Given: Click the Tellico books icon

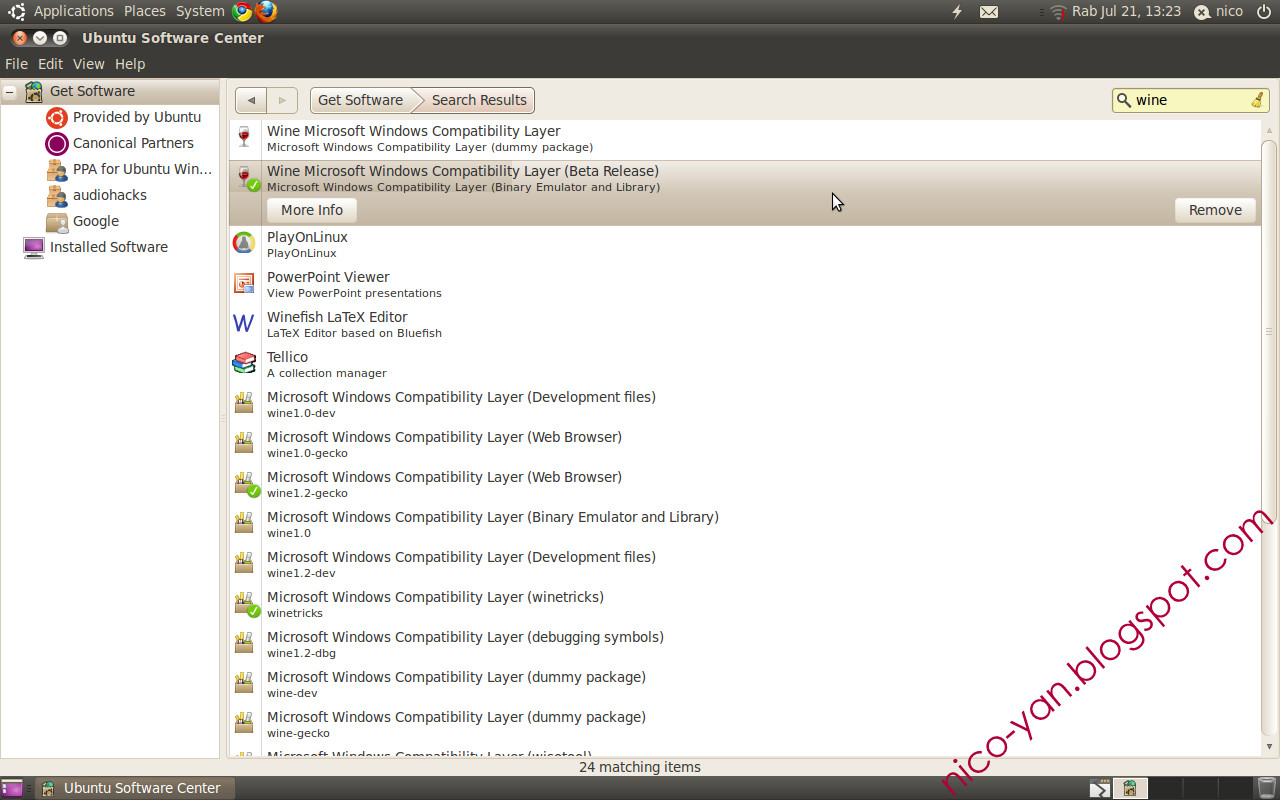Looking at the screenshot, I should [x=244, y=363].
